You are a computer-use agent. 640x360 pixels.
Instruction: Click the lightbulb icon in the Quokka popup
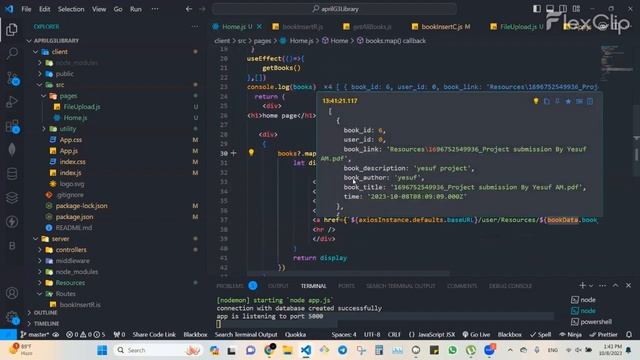tap(536, 101)
